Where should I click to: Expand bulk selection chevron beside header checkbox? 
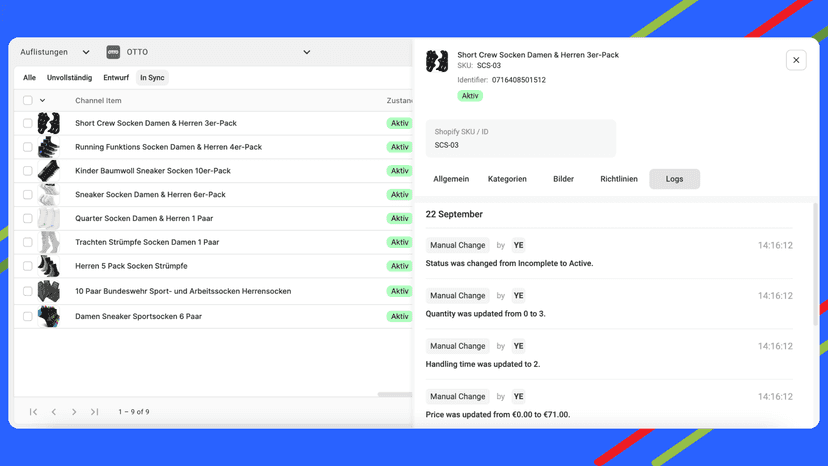pyautogui.click(x=42, y=100)
